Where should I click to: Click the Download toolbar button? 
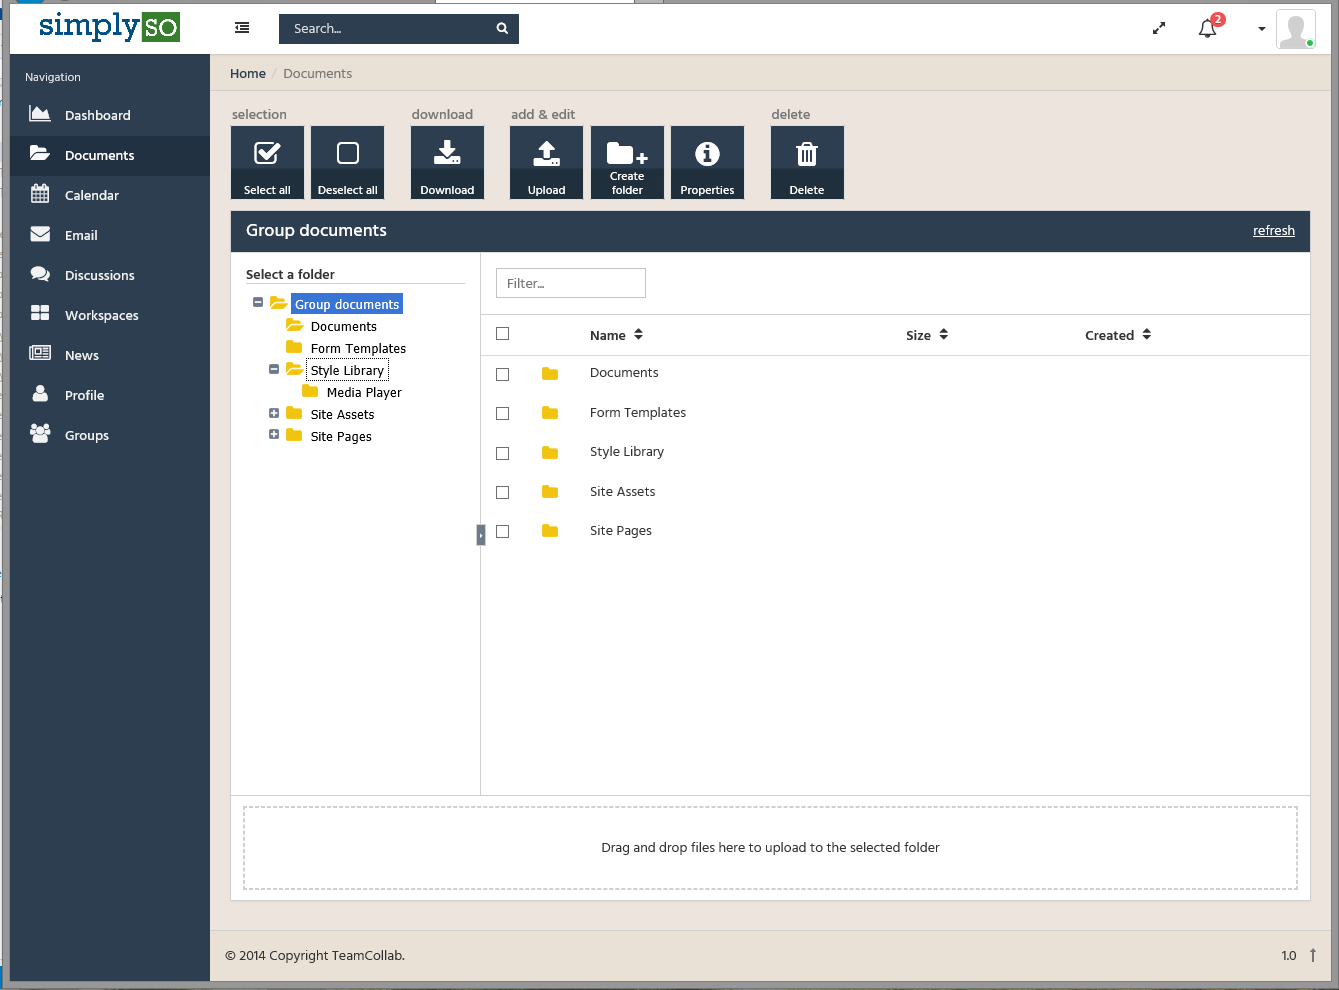(447, 162)
